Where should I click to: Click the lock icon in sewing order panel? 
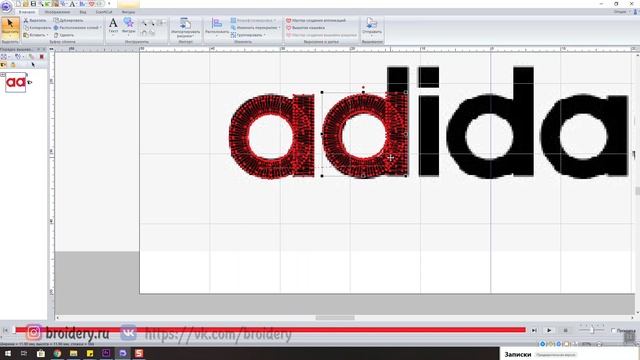tap(13, 64)
